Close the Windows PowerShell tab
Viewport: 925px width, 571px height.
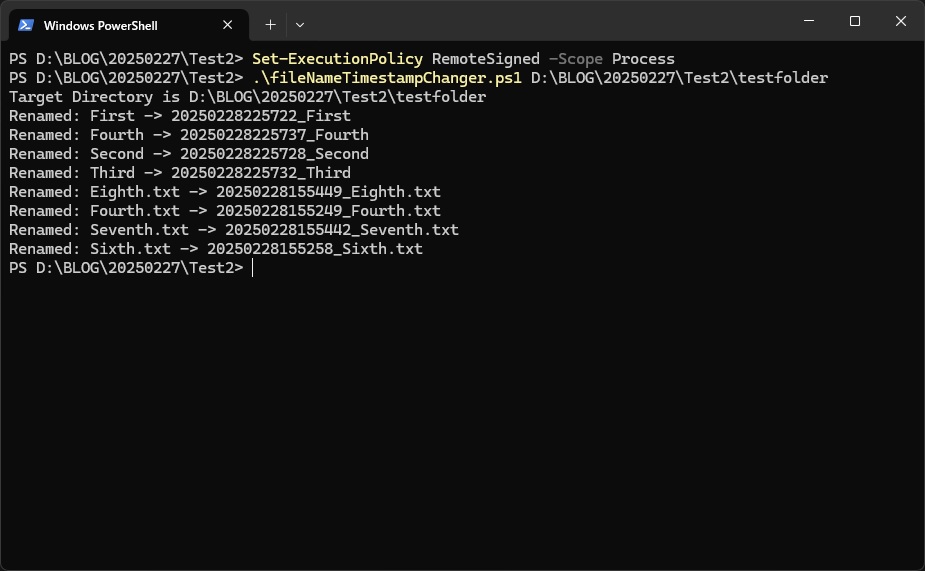click(228, 25)
